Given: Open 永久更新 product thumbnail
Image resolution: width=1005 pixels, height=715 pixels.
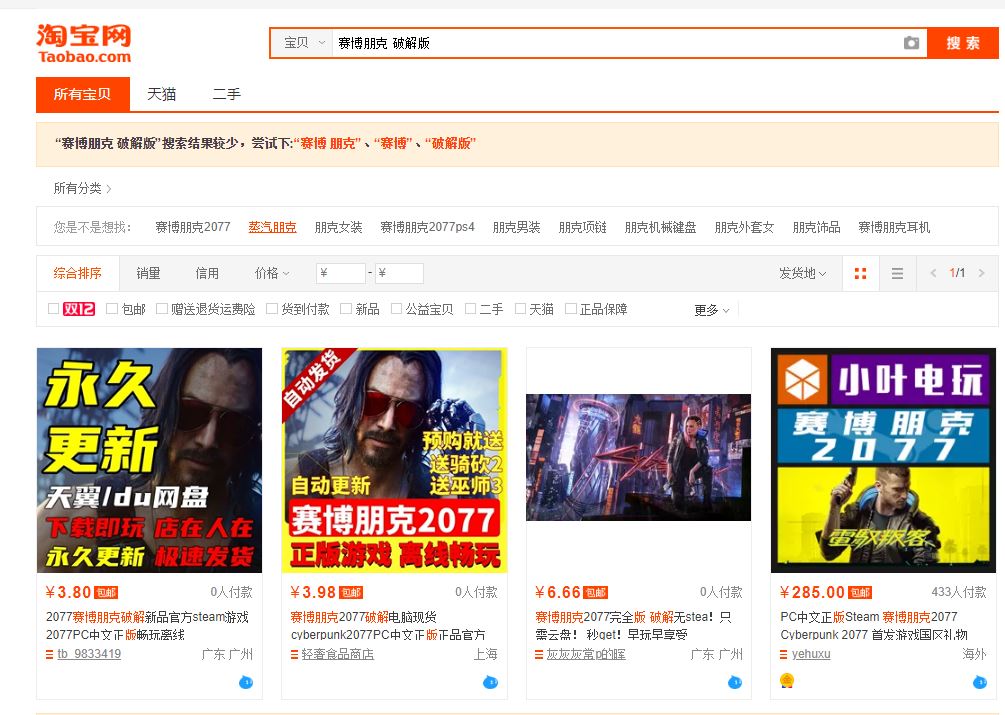Looking at the screenshot, I should [149, 460].
